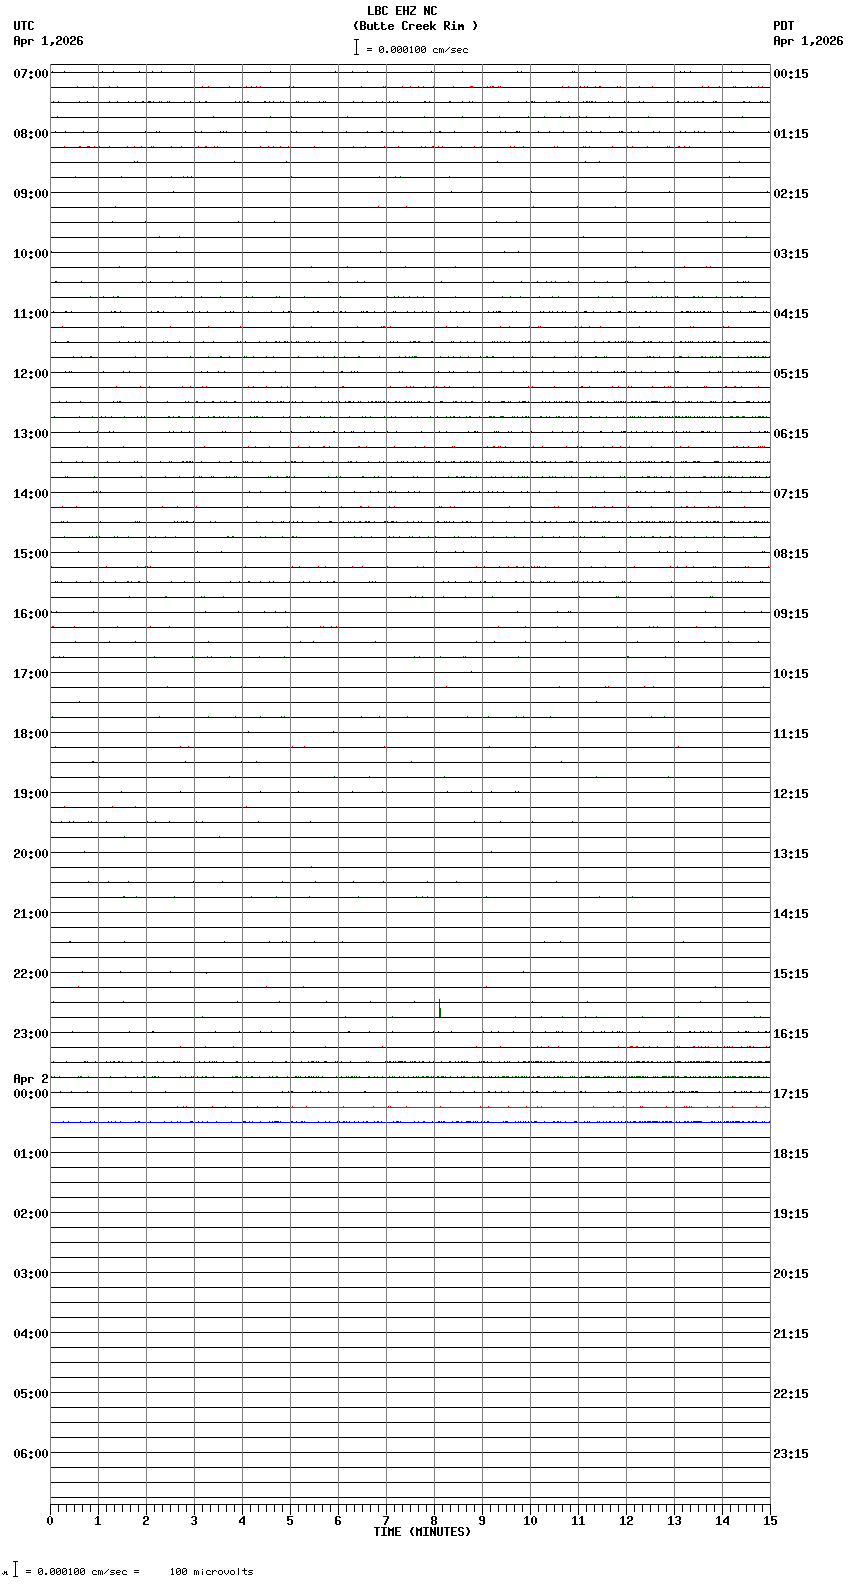
Task: Click the 20:15 PDT time label
Action: tap(791, 1274)
